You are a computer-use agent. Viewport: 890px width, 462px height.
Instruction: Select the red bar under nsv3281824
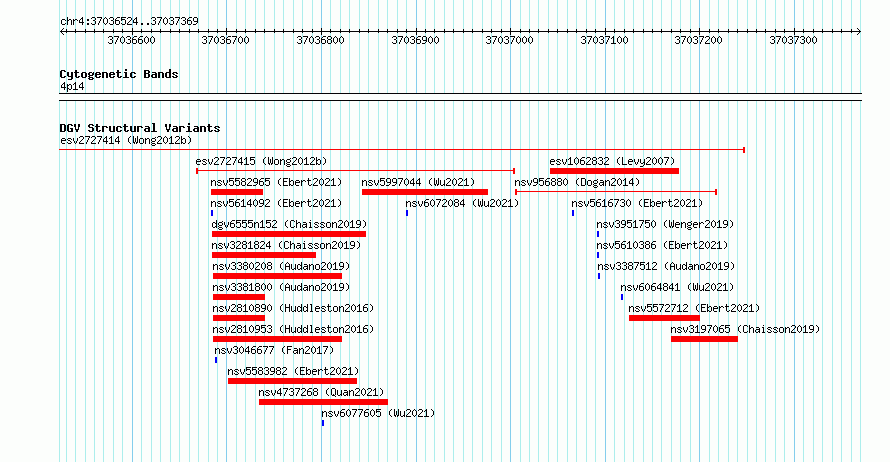click(x=264, y=255)
